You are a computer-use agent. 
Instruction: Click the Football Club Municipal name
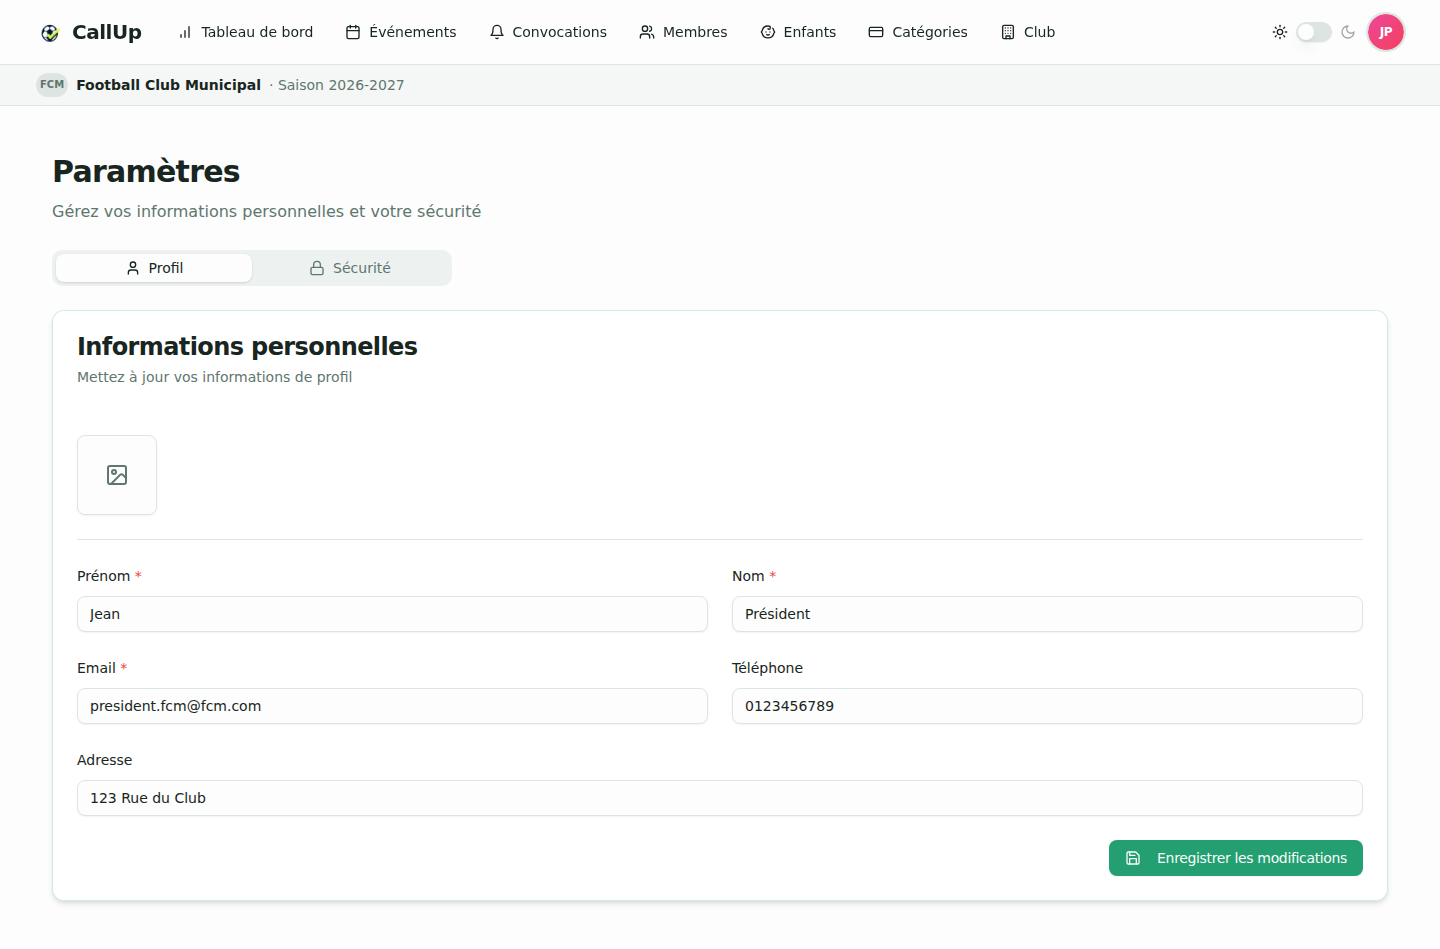(169, 85)
